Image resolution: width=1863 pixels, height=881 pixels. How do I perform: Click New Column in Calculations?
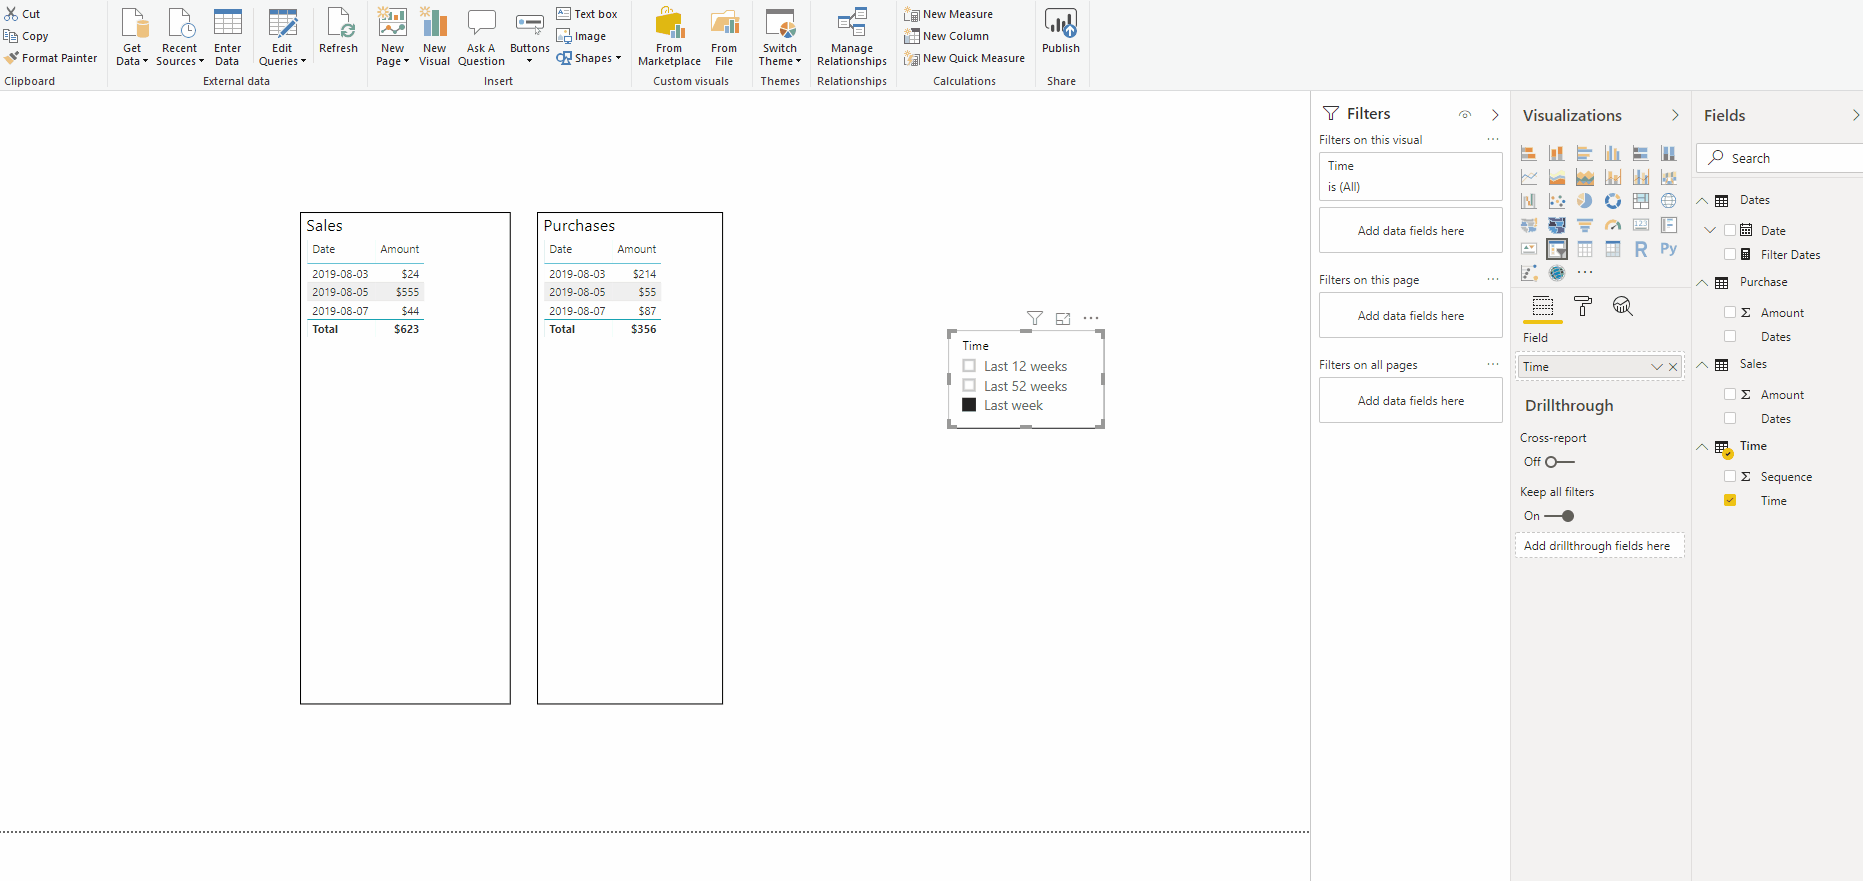tap(946, 36)
